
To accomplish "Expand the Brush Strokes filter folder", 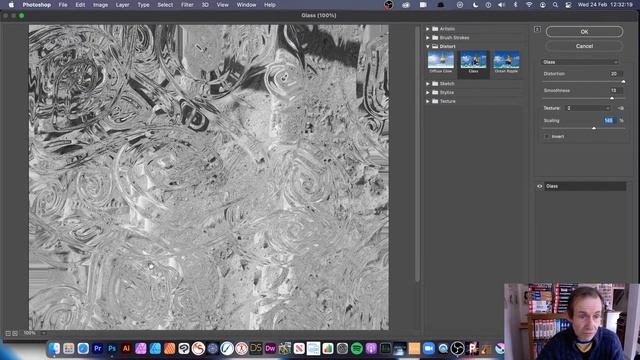I will point(428,38).
